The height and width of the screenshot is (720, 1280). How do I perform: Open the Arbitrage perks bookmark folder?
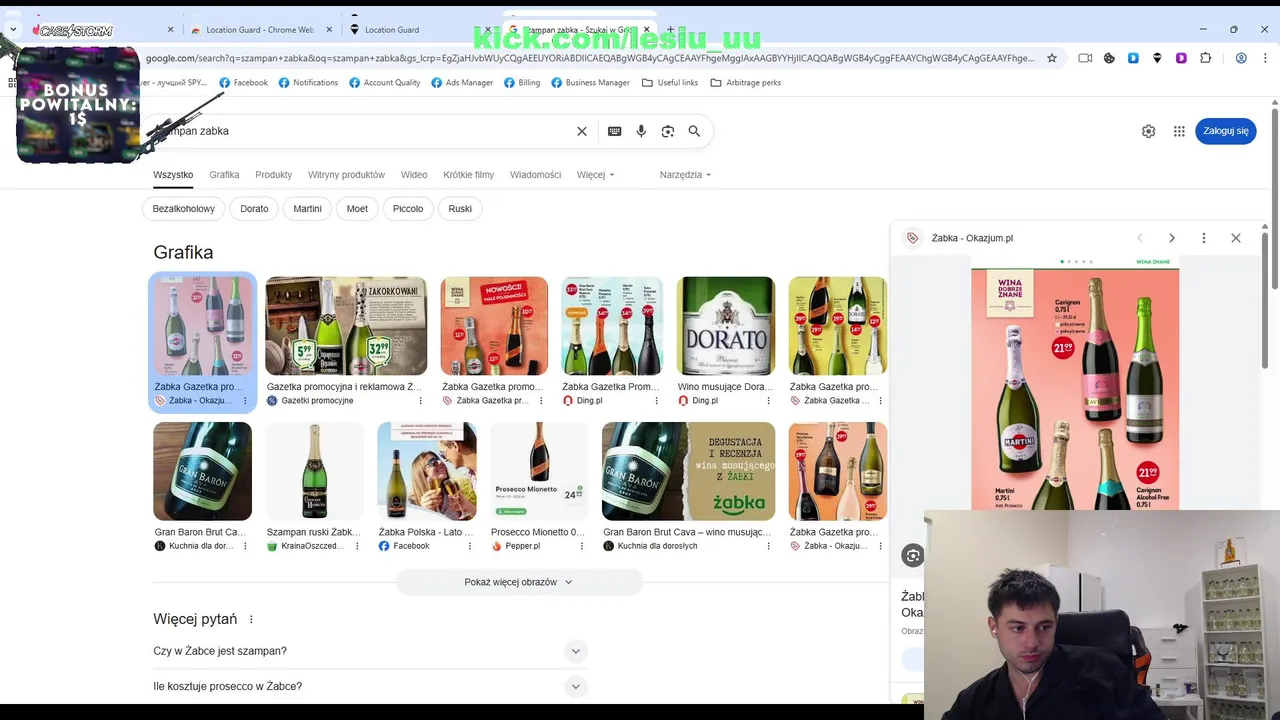[745, 83]
